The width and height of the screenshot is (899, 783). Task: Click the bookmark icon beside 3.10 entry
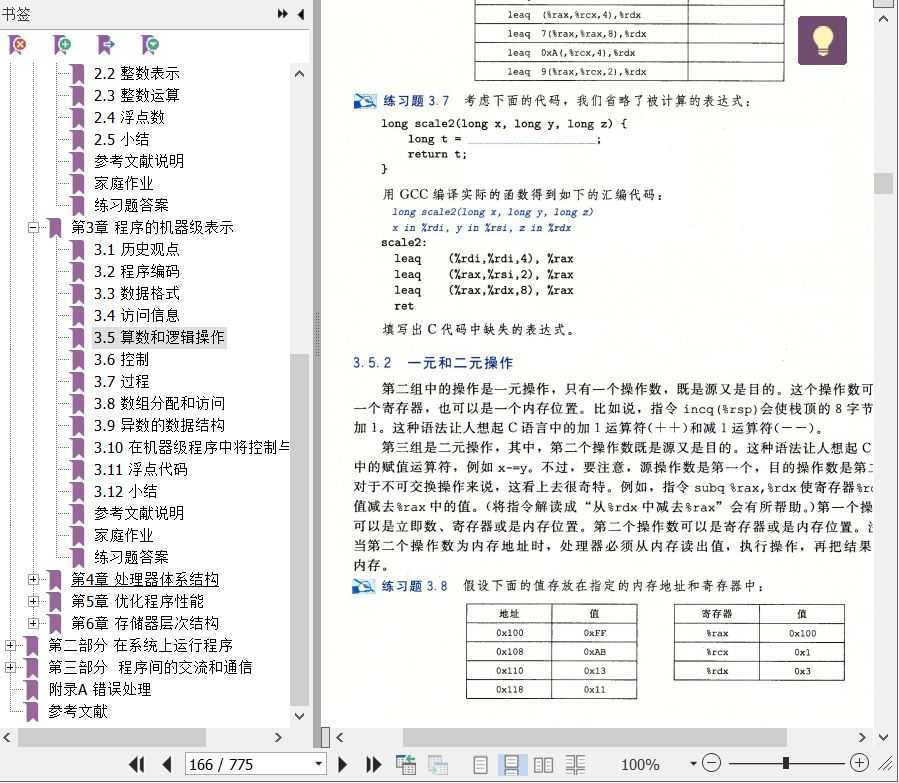[78, 448]
